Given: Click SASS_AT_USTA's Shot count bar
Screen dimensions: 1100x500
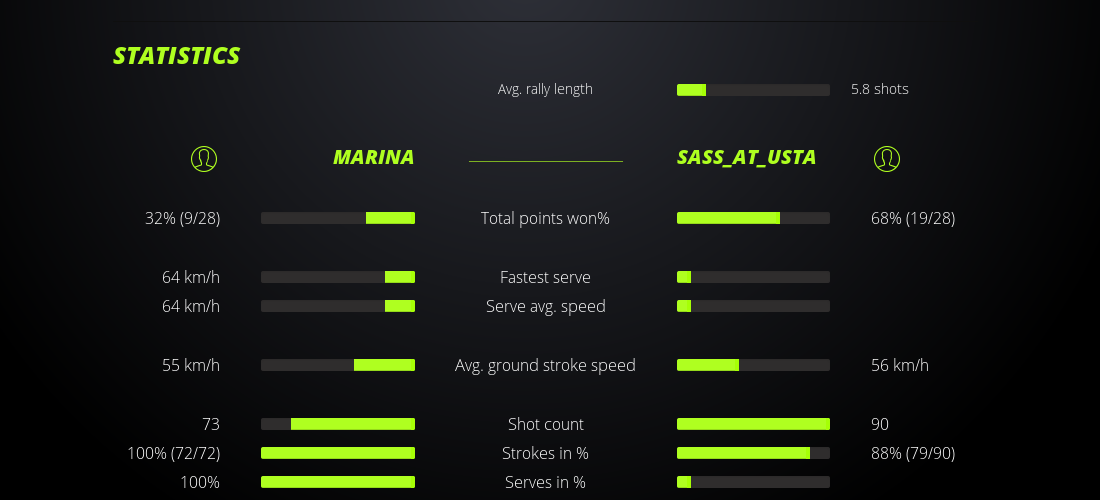Looking at the screenshot, I should coord(753,424).
